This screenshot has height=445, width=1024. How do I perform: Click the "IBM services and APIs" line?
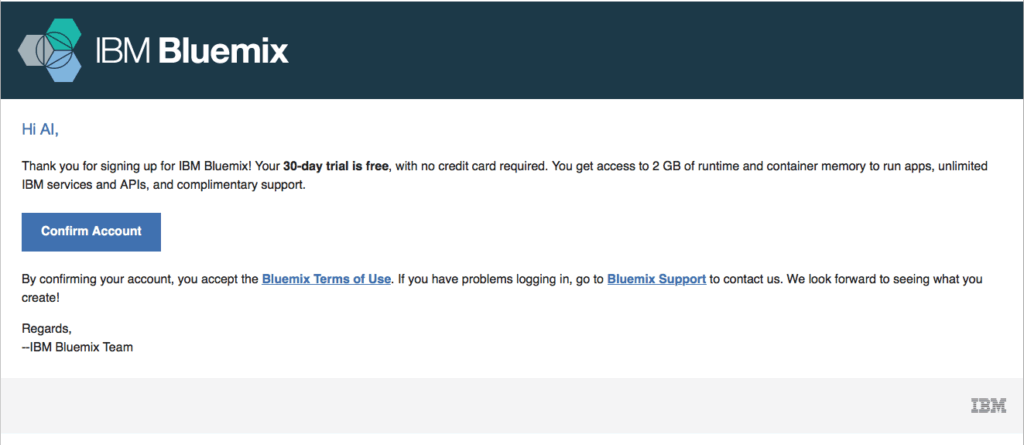163,185
